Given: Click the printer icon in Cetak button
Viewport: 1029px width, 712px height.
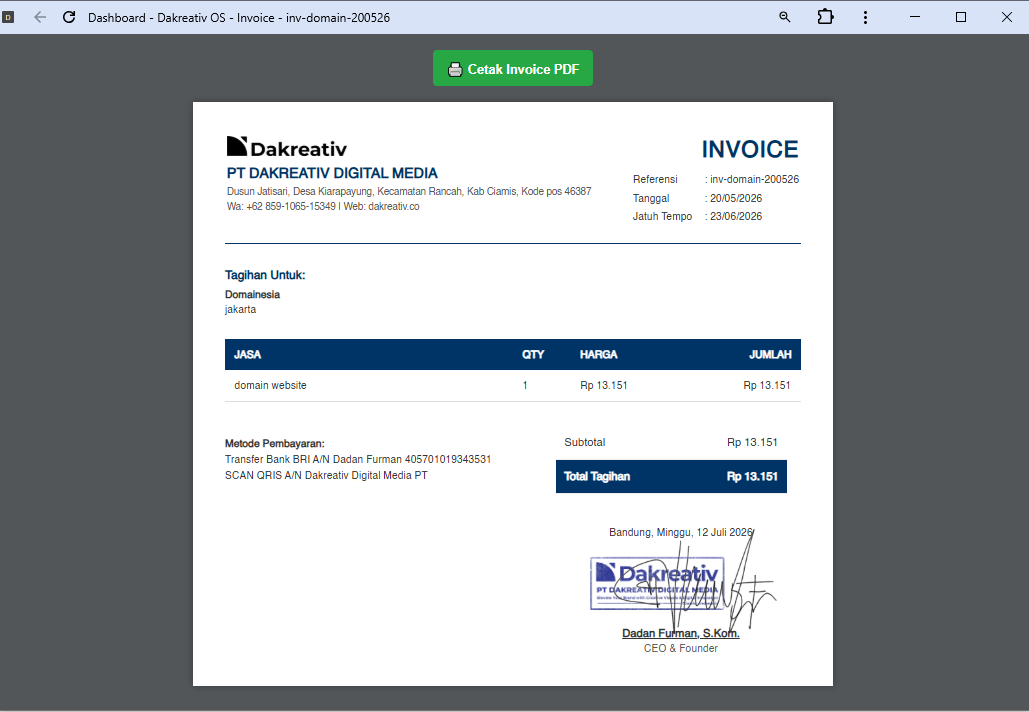Looking at the screenshot, I should click(455, 70).
